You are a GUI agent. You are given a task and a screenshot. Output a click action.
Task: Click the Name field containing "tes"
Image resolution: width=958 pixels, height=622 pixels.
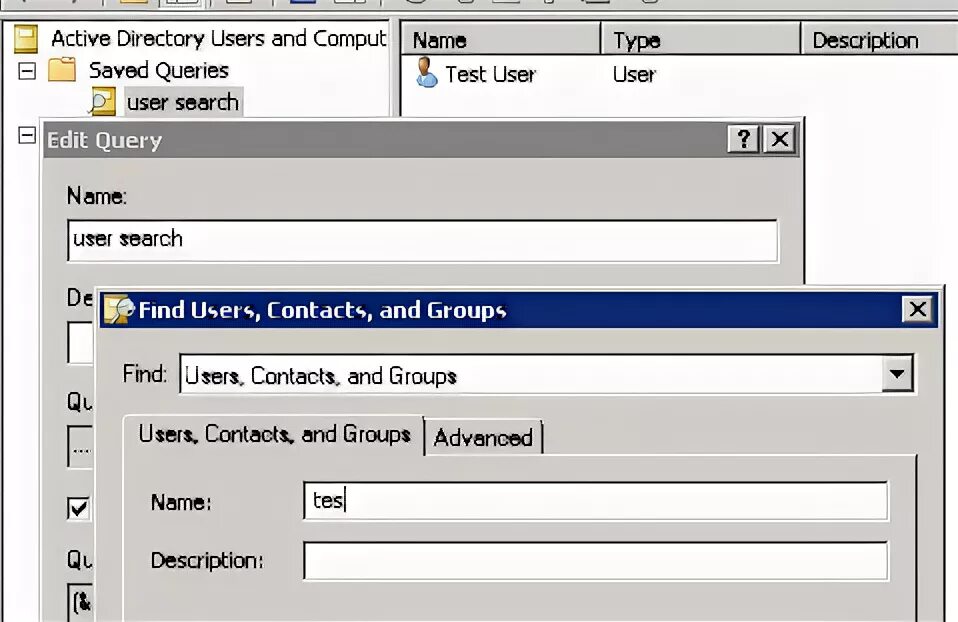click(596, 501)
